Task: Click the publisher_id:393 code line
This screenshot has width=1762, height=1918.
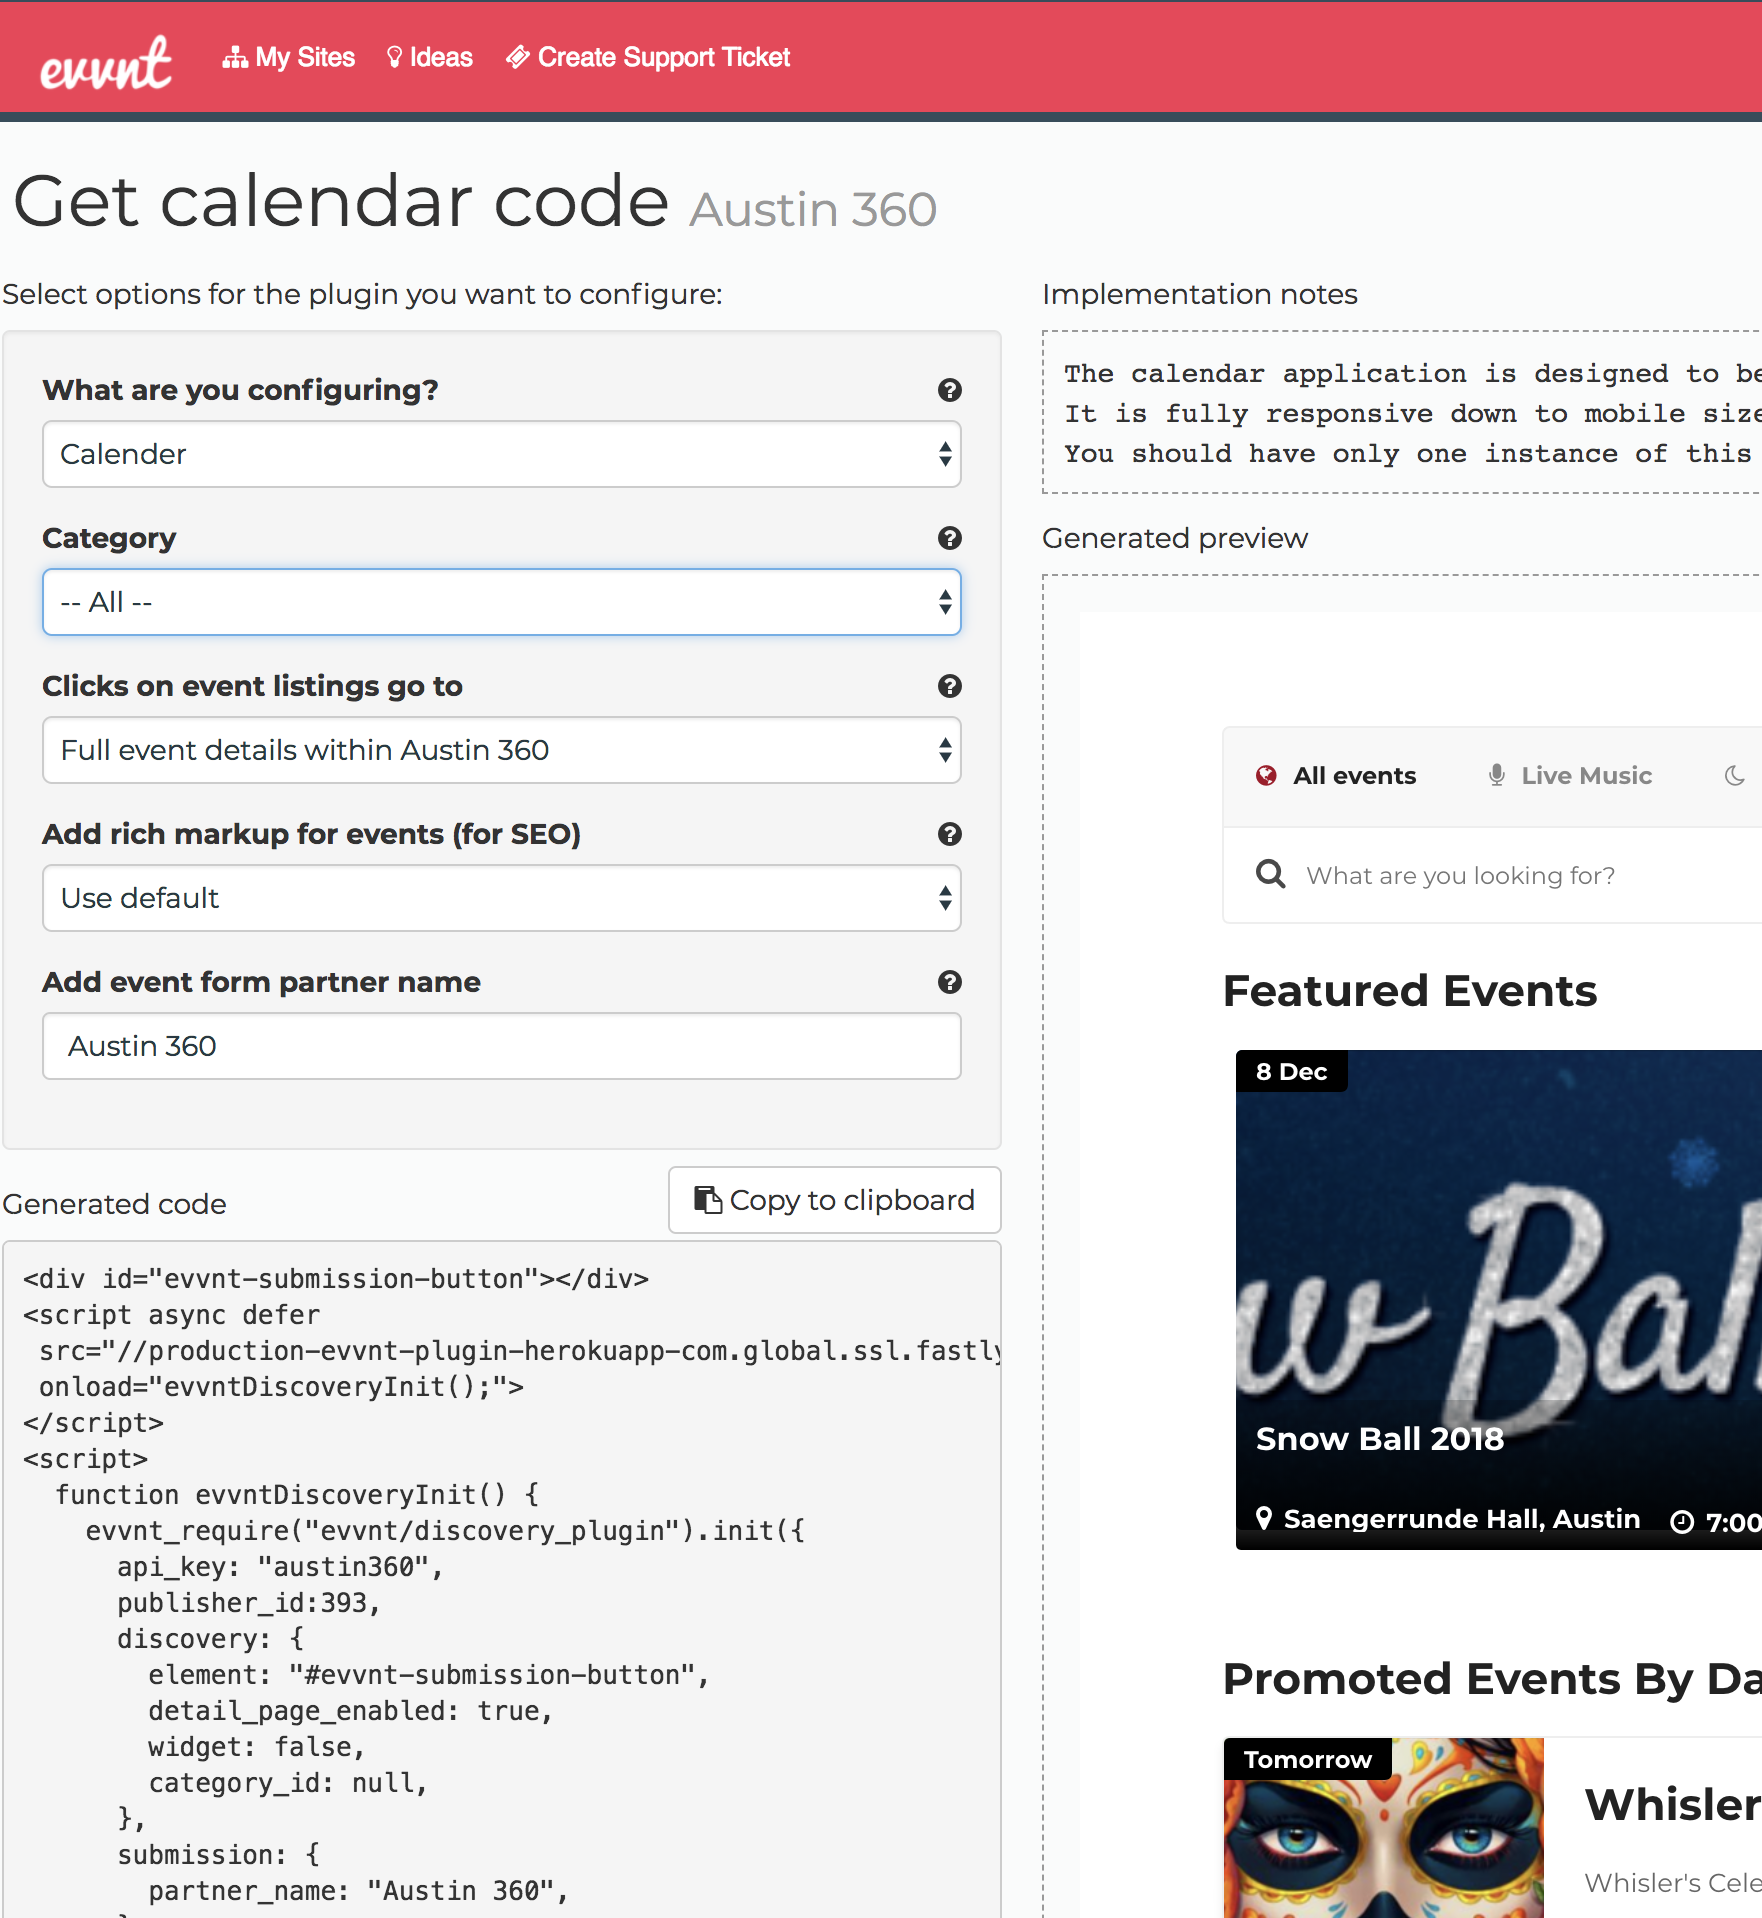Action: [x=249, y=1603]
